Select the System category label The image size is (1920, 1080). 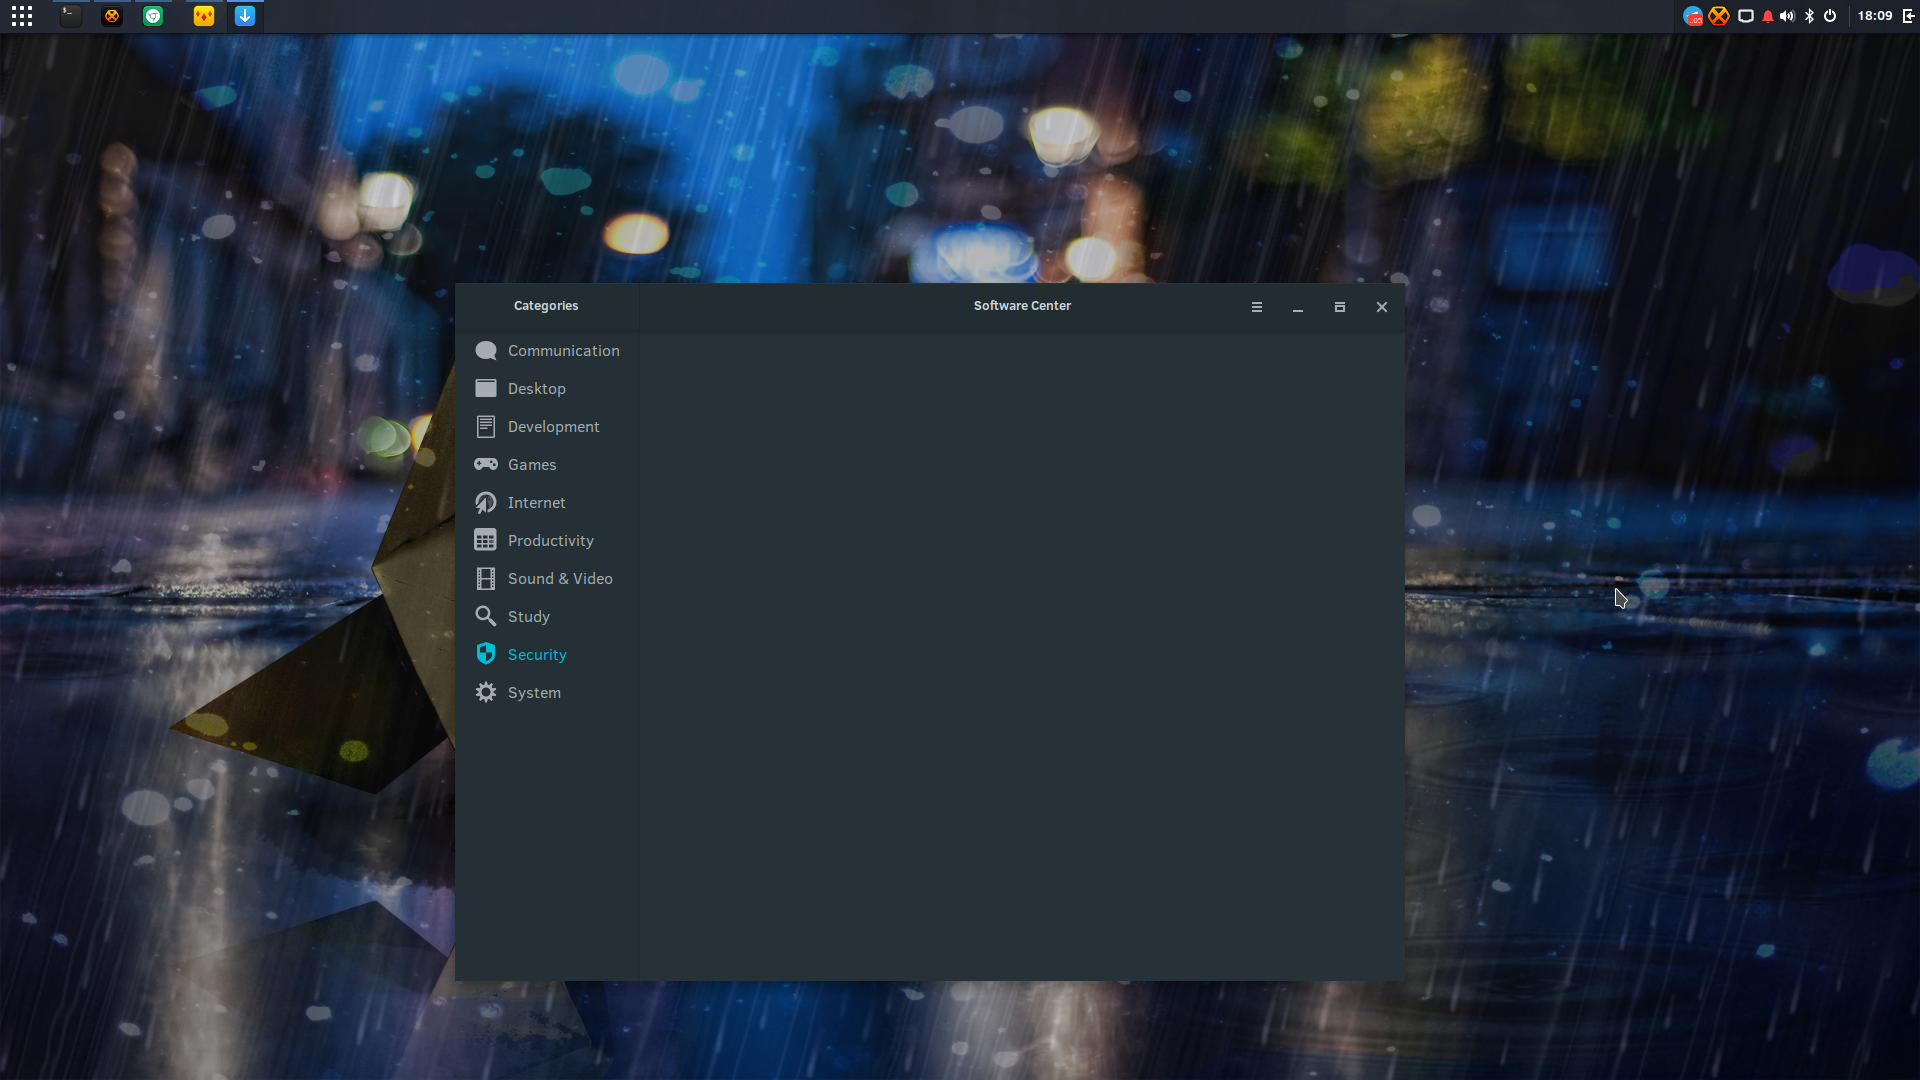[x=534, y=693]
